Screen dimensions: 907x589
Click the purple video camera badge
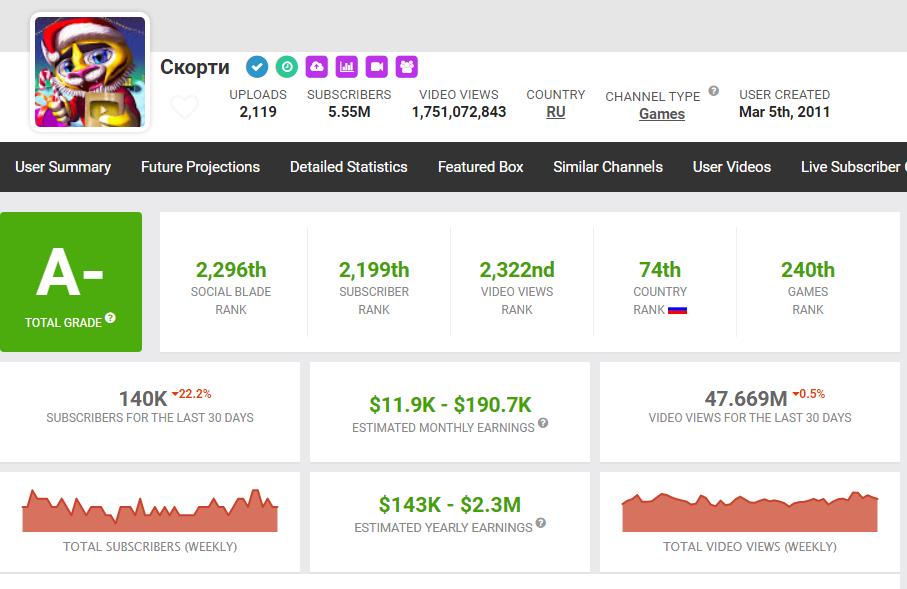pyautogui.click(x=377, y=67)
